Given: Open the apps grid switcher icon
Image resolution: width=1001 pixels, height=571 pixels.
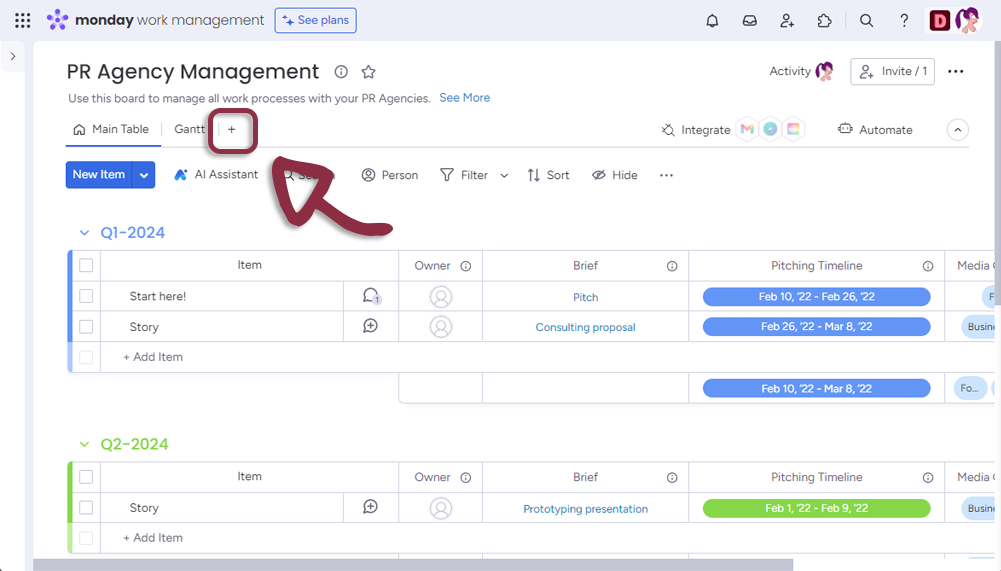Looking at the screenshot, I should [x=22, y=21].
